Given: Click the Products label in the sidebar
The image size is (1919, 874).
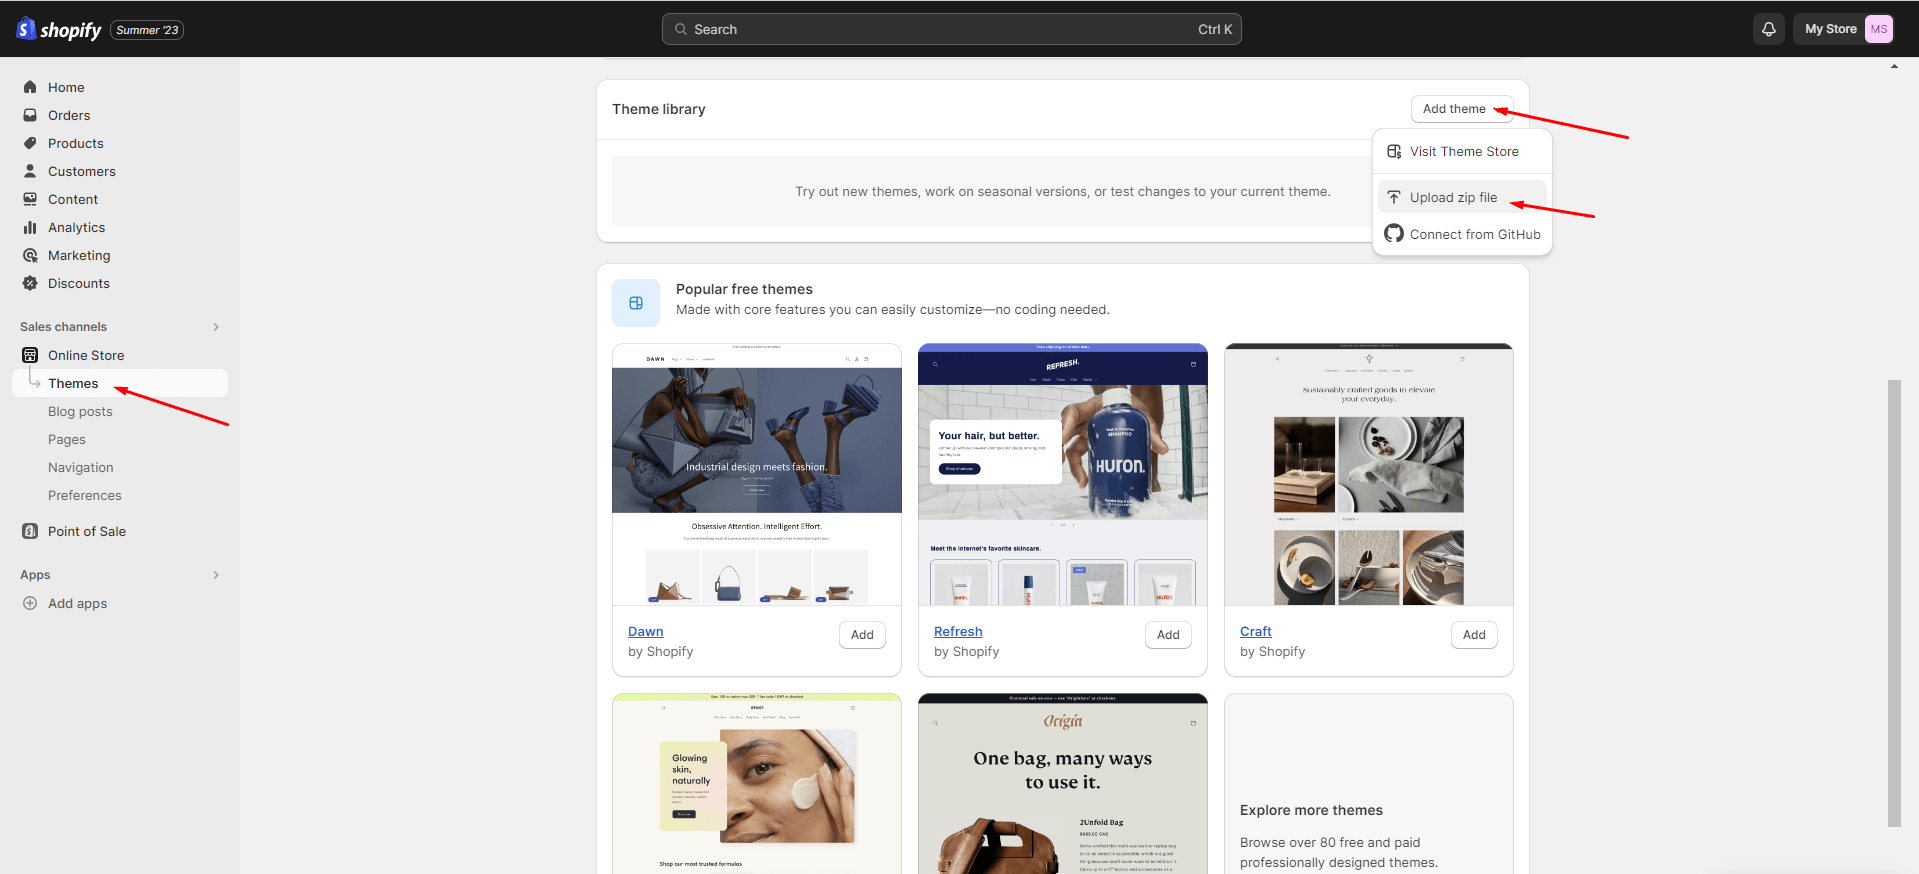Looking at the screenshot, I should 76,143.
